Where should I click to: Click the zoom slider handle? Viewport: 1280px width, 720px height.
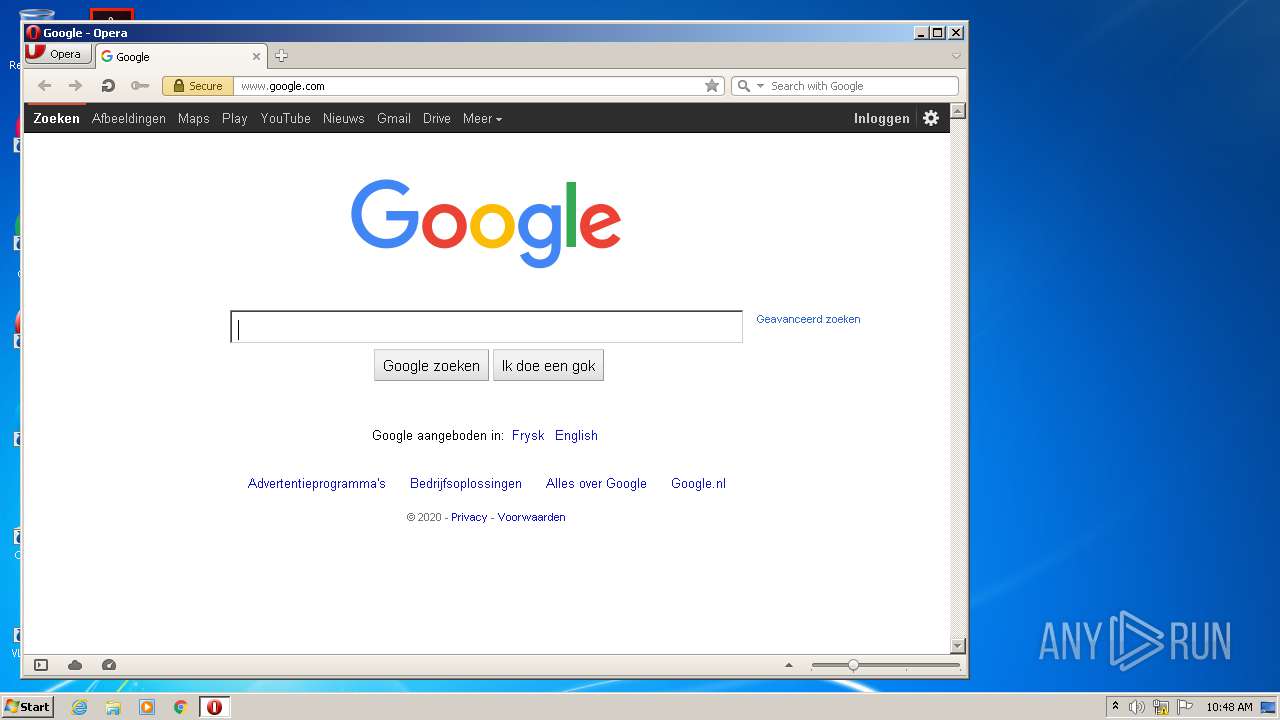click(x=853, y=665)
